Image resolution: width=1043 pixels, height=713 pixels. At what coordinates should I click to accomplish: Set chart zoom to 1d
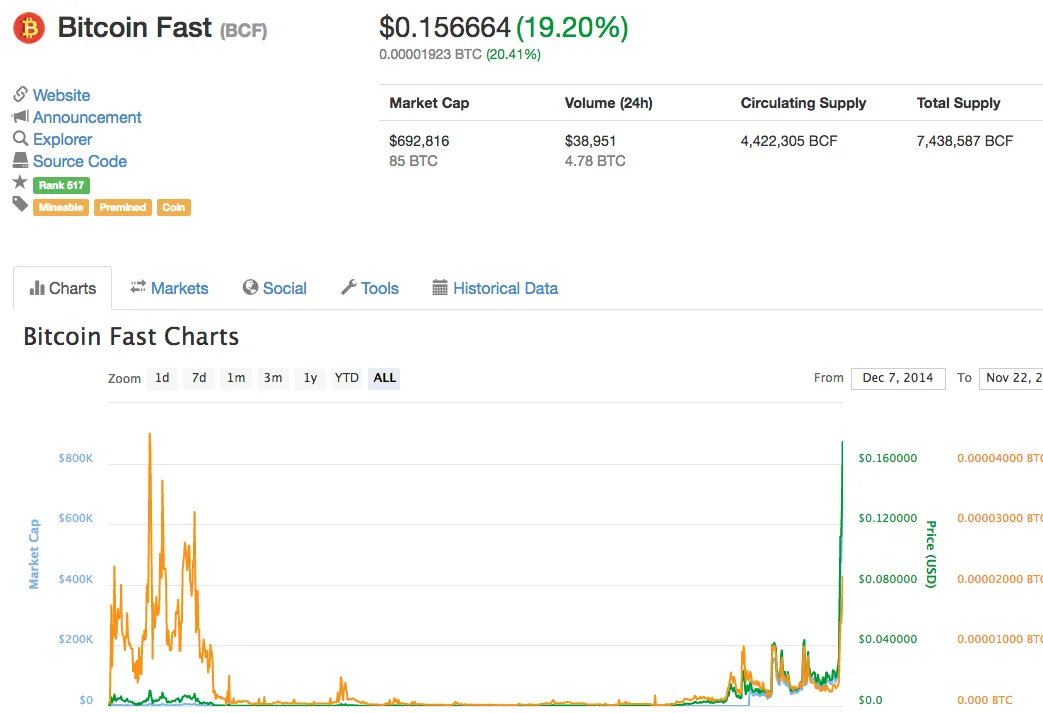pyautogui.click(x=162, y=378)
